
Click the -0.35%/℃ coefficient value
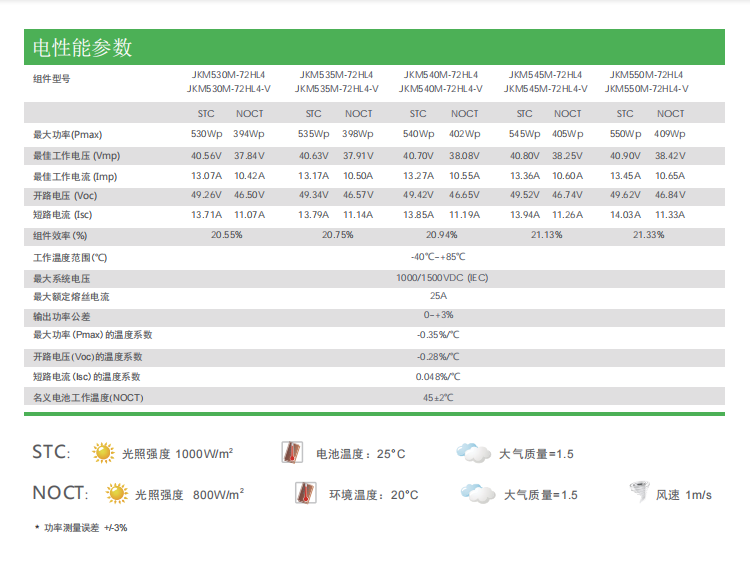click(438, 335)
